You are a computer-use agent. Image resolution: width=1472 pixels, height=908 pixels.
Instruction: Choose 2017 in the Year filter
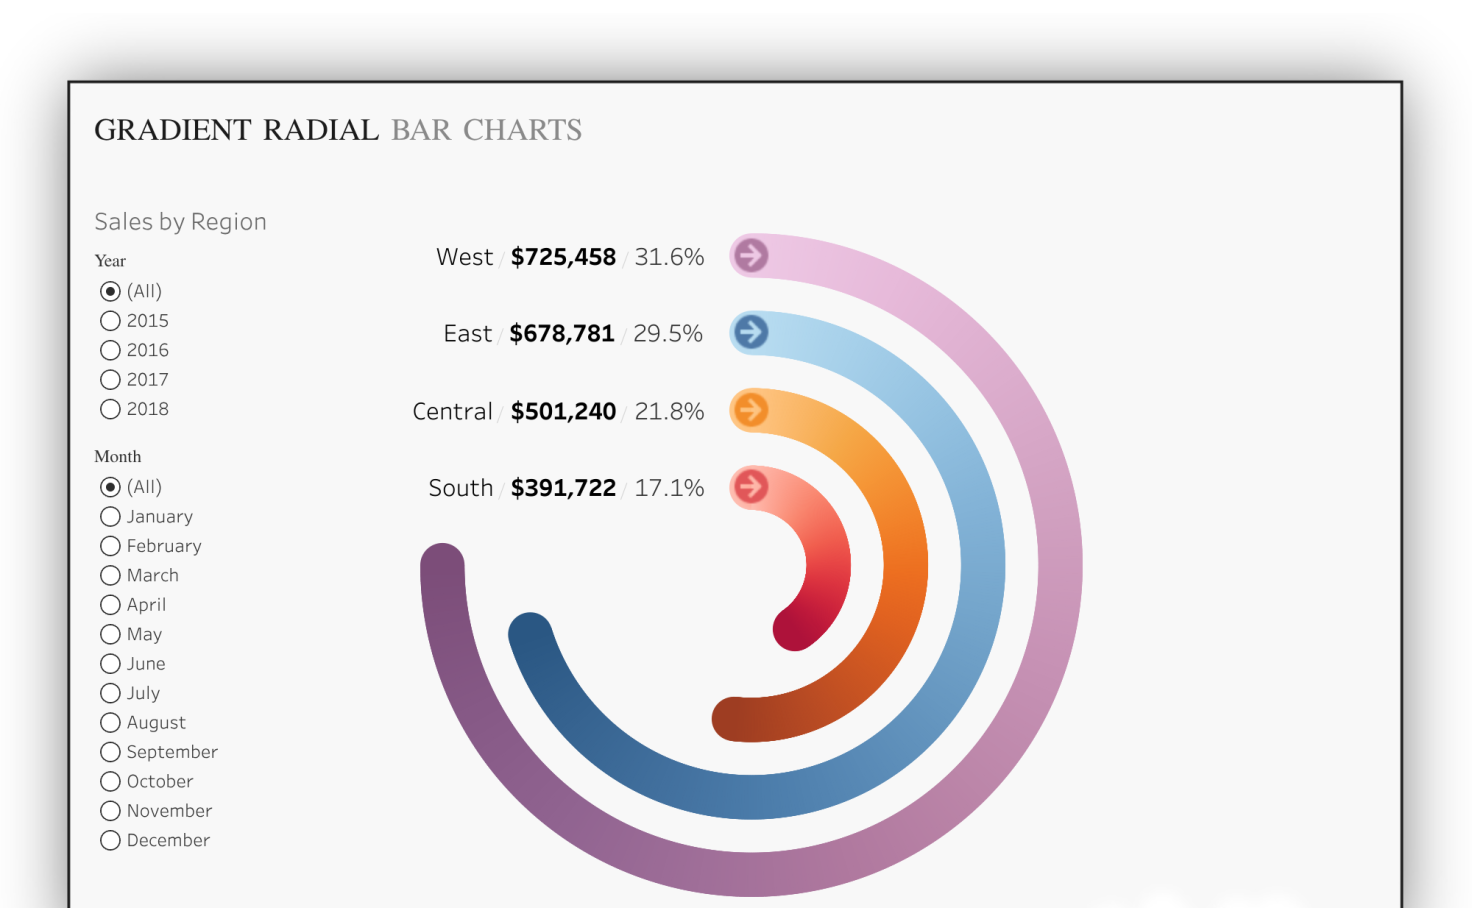click(x=110, y=379)
